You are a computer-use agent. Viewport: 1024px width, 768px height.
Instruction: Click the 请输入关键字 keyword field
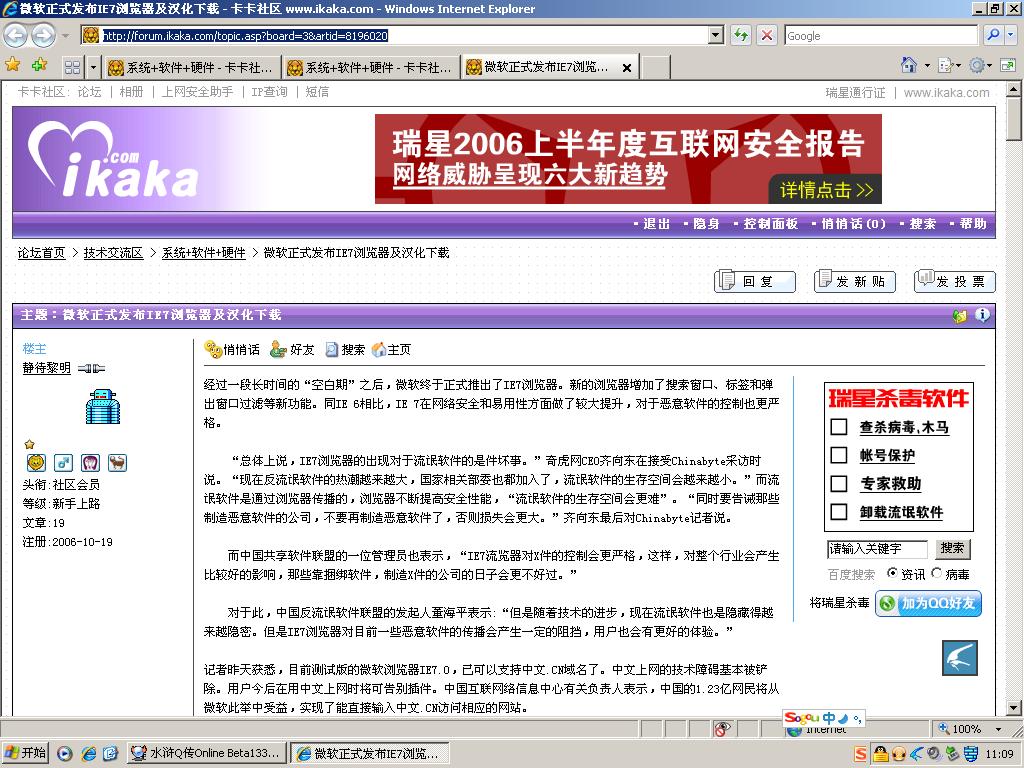coord(877,549)
